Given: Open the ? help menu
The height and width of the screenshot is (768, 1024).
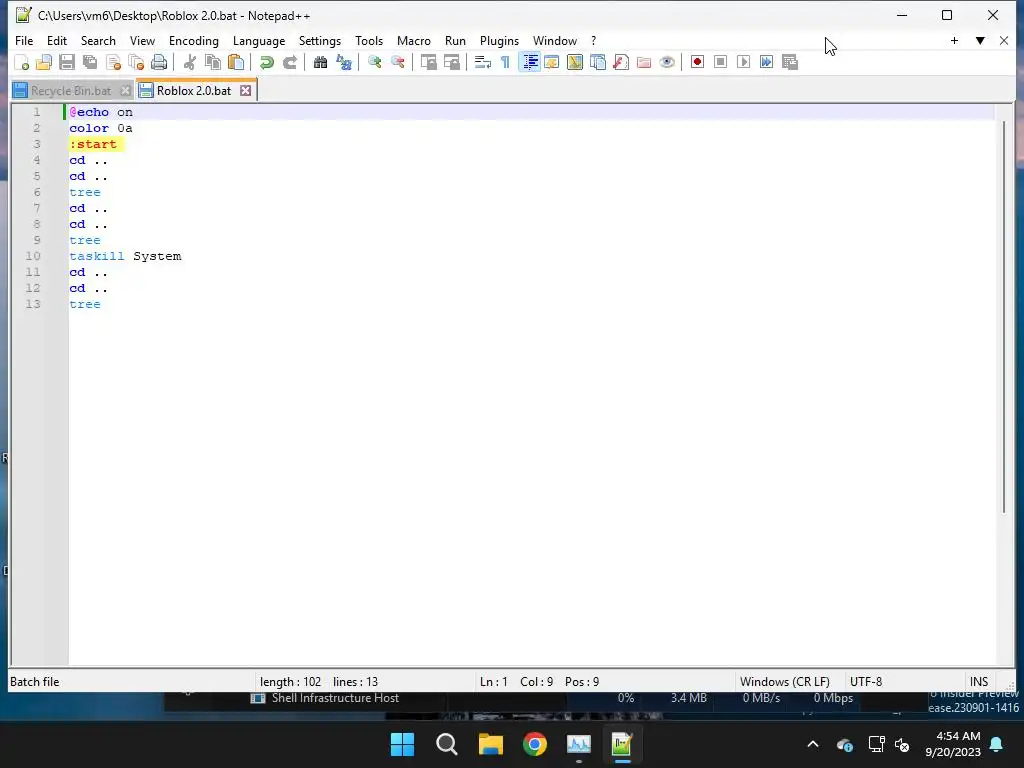Looking at the screenshot, I should pyautogui.click(x=593, y=40).
